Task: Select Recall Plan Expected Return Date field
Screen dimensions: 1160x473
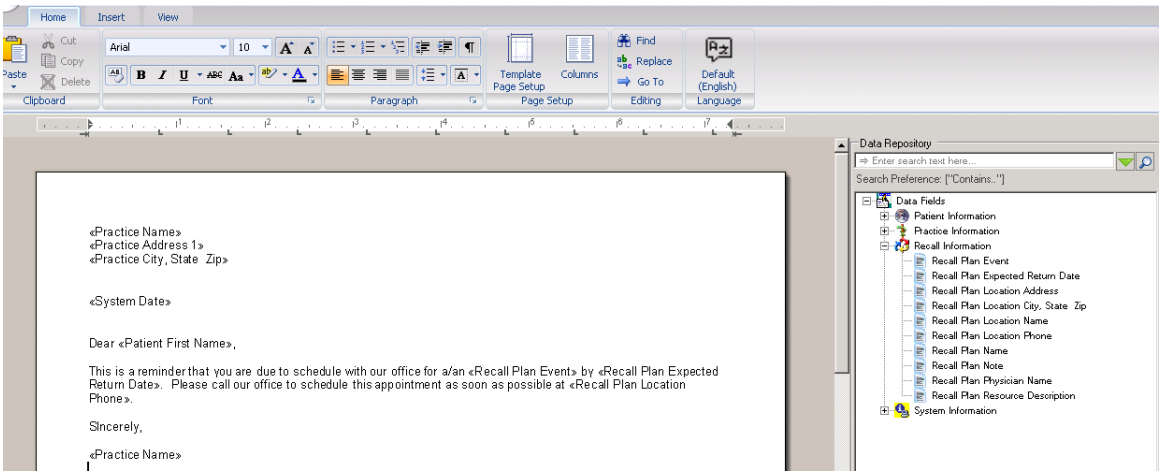Action: pyautogui.click(x=1005, y=275)
